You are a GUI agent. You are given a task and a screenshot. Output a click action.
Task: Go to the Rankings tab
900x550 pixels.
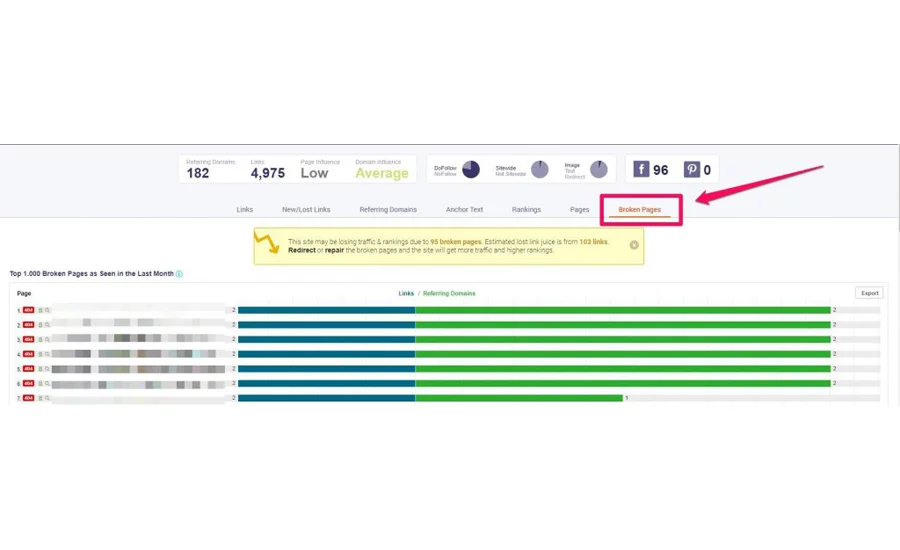coord(526,210)
